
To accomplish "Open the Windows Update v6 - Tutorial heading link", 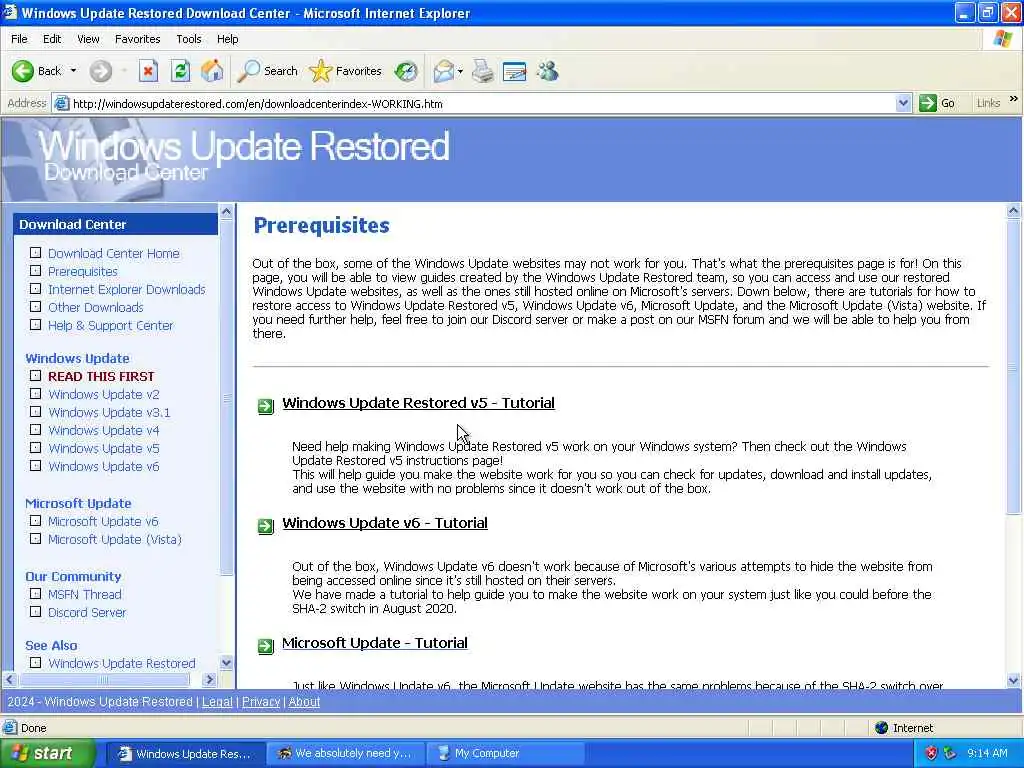I will click(x=385, y=523).
